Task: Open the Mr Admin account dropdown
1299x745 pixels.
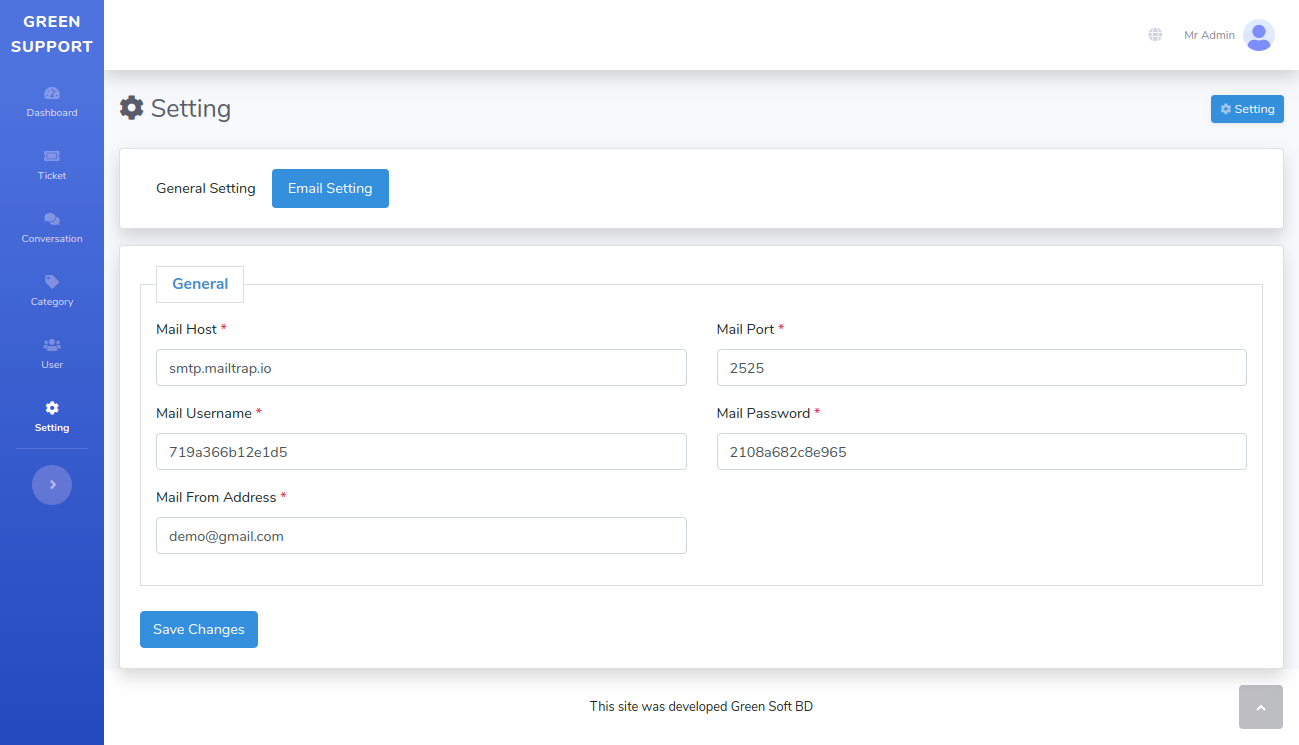Action: tap(1208, 35)
